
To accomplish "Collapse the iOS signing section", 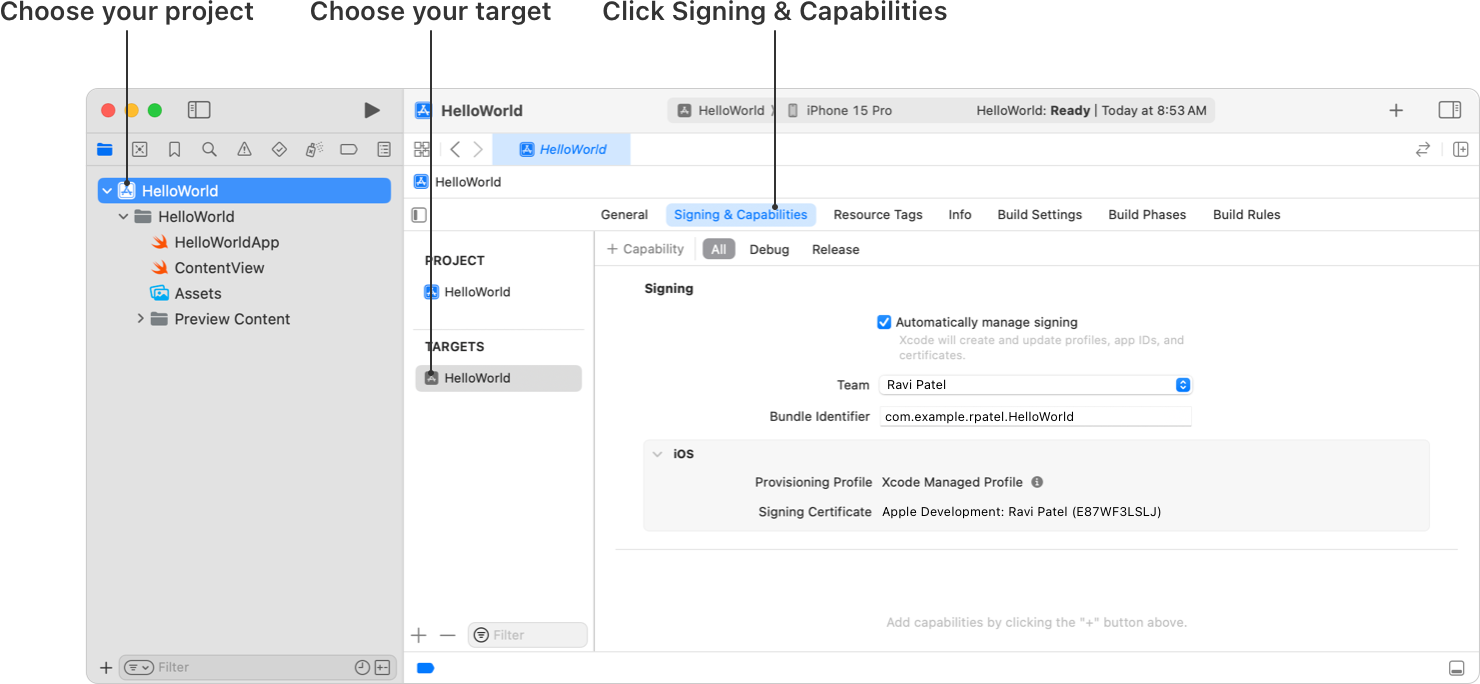I will (x=657, y=454).
